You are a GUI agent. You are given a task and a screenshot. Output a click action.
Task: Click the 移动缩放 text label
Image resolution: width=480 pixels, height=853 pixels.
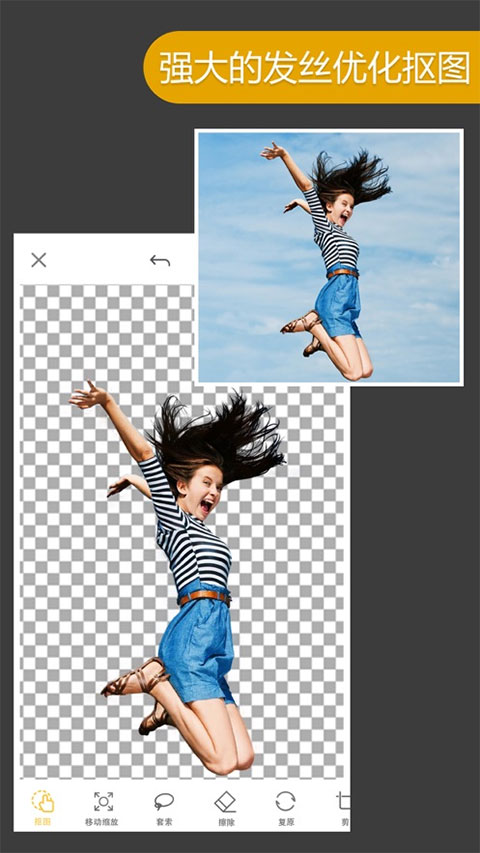102,822
